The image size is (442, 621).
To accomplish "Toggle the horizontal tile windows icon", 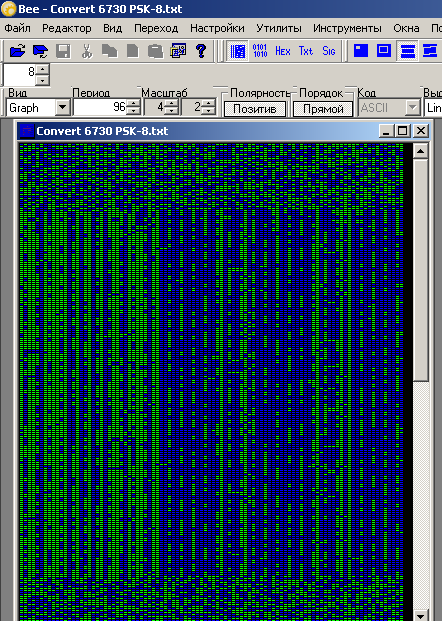I will coord(407,51).
